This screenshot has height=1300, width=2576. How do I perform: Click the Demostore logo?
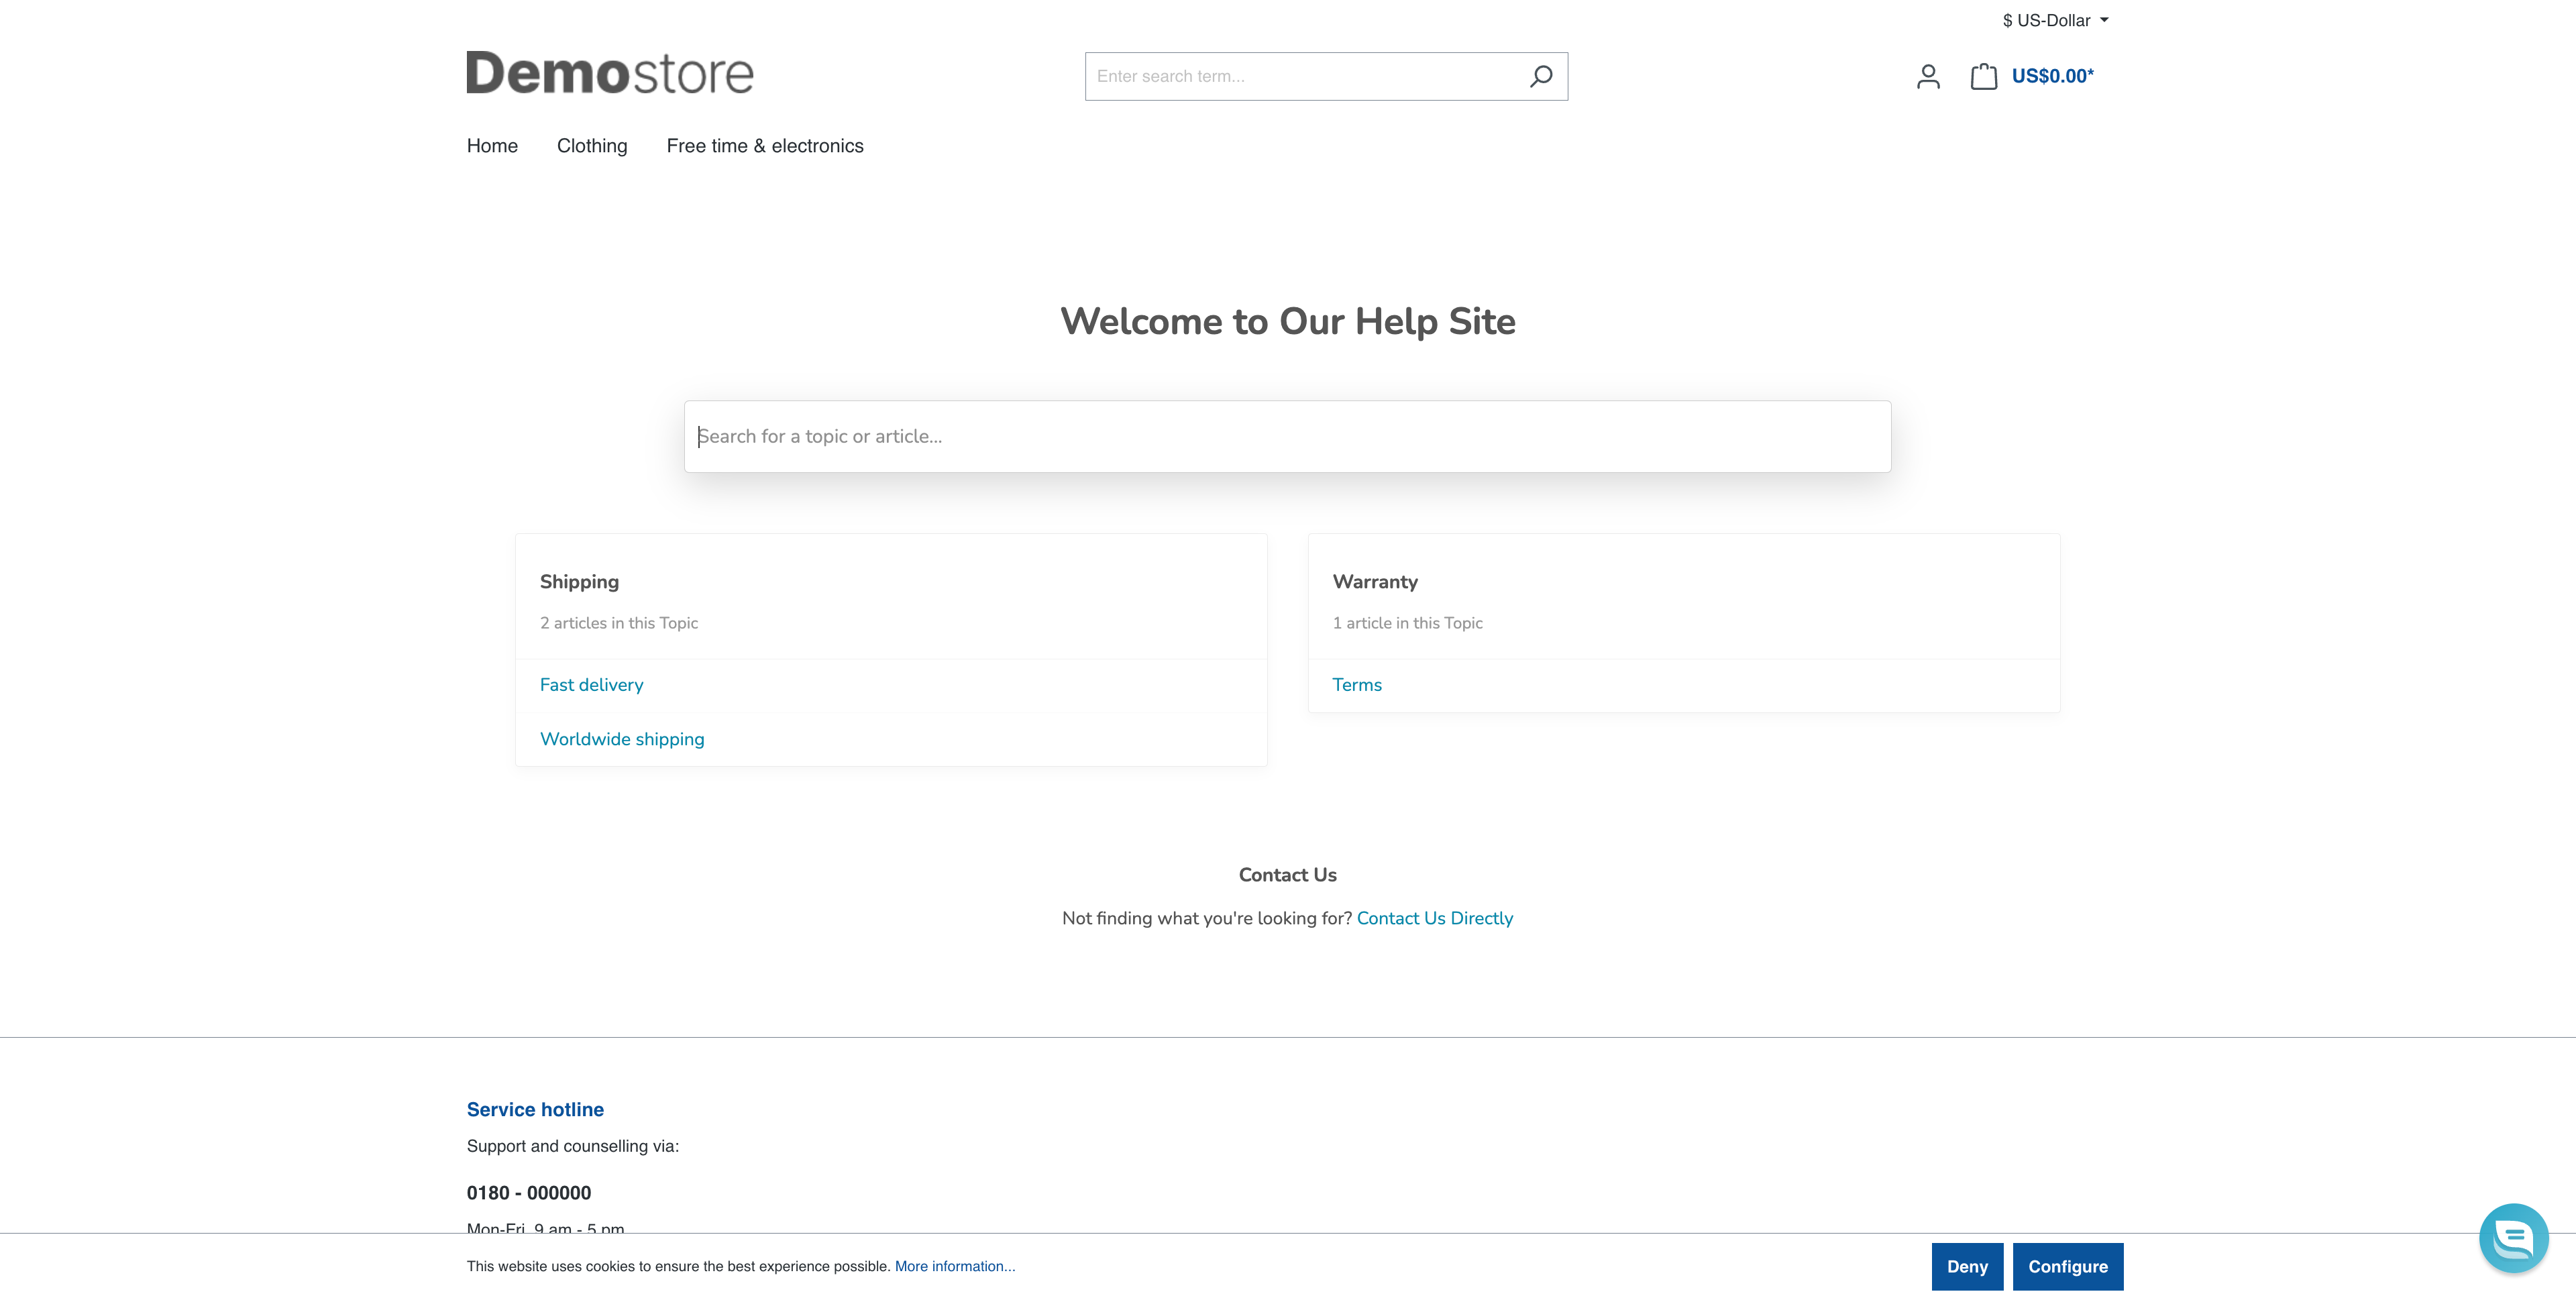610,73
